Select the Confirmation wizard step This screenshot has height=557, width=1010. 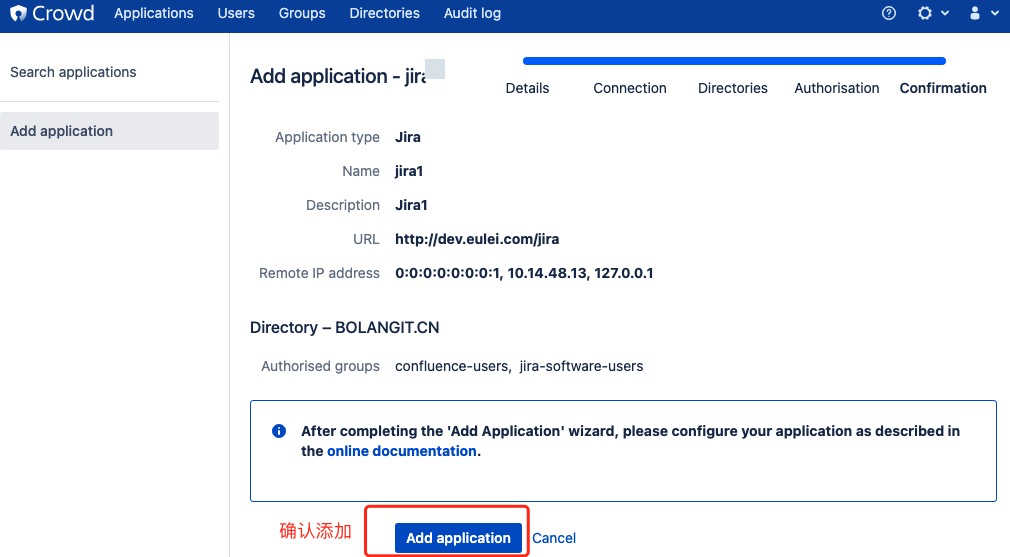(942, 88)
